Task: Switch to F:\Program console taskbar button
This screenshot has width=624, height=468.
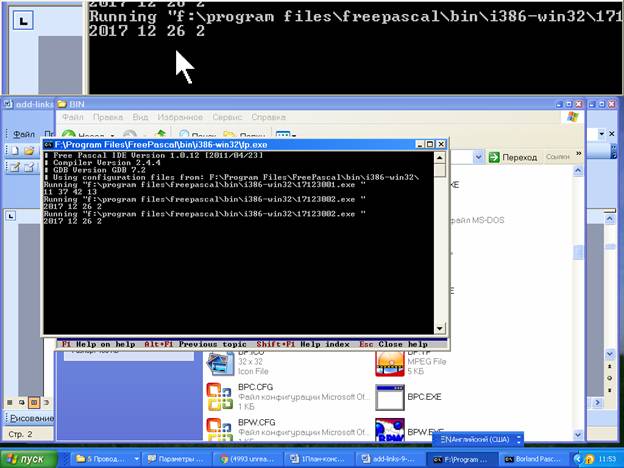Action: pyautogui.click(x=462, y=459)
